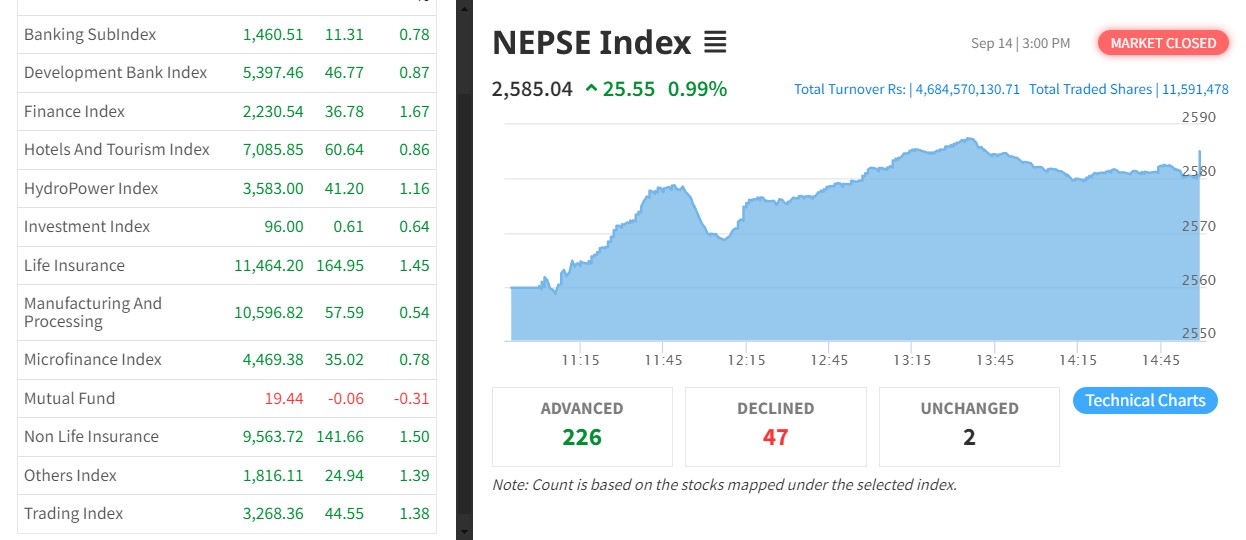Open the NEPSE Index hamburger menu icon

pyautogui.click(x=714, y=43)
